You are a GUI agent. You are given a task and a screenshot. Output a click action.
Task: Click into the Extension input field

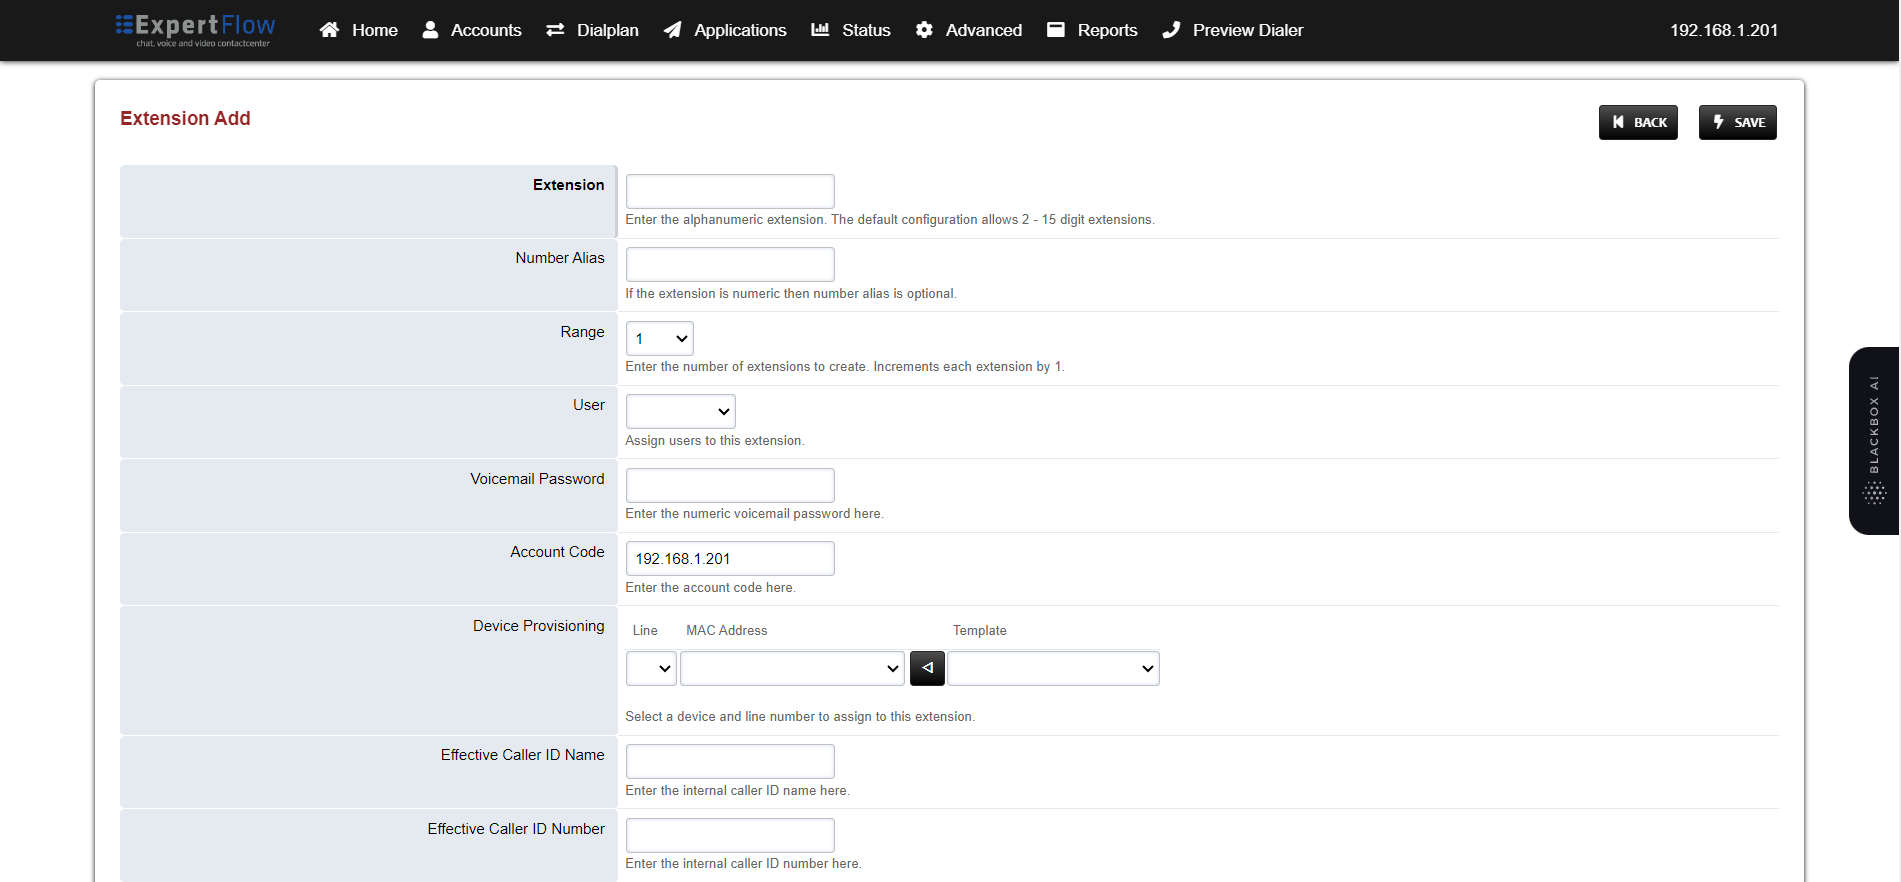point(730,191)
